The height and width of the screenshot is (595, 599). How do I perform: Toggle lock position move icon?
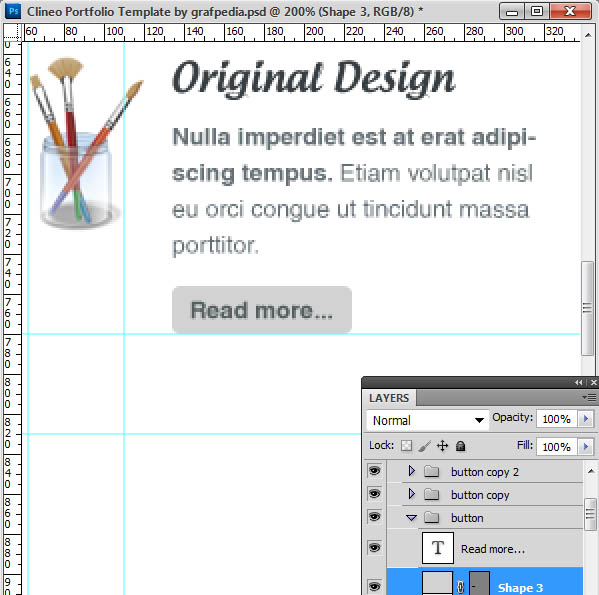442,446
